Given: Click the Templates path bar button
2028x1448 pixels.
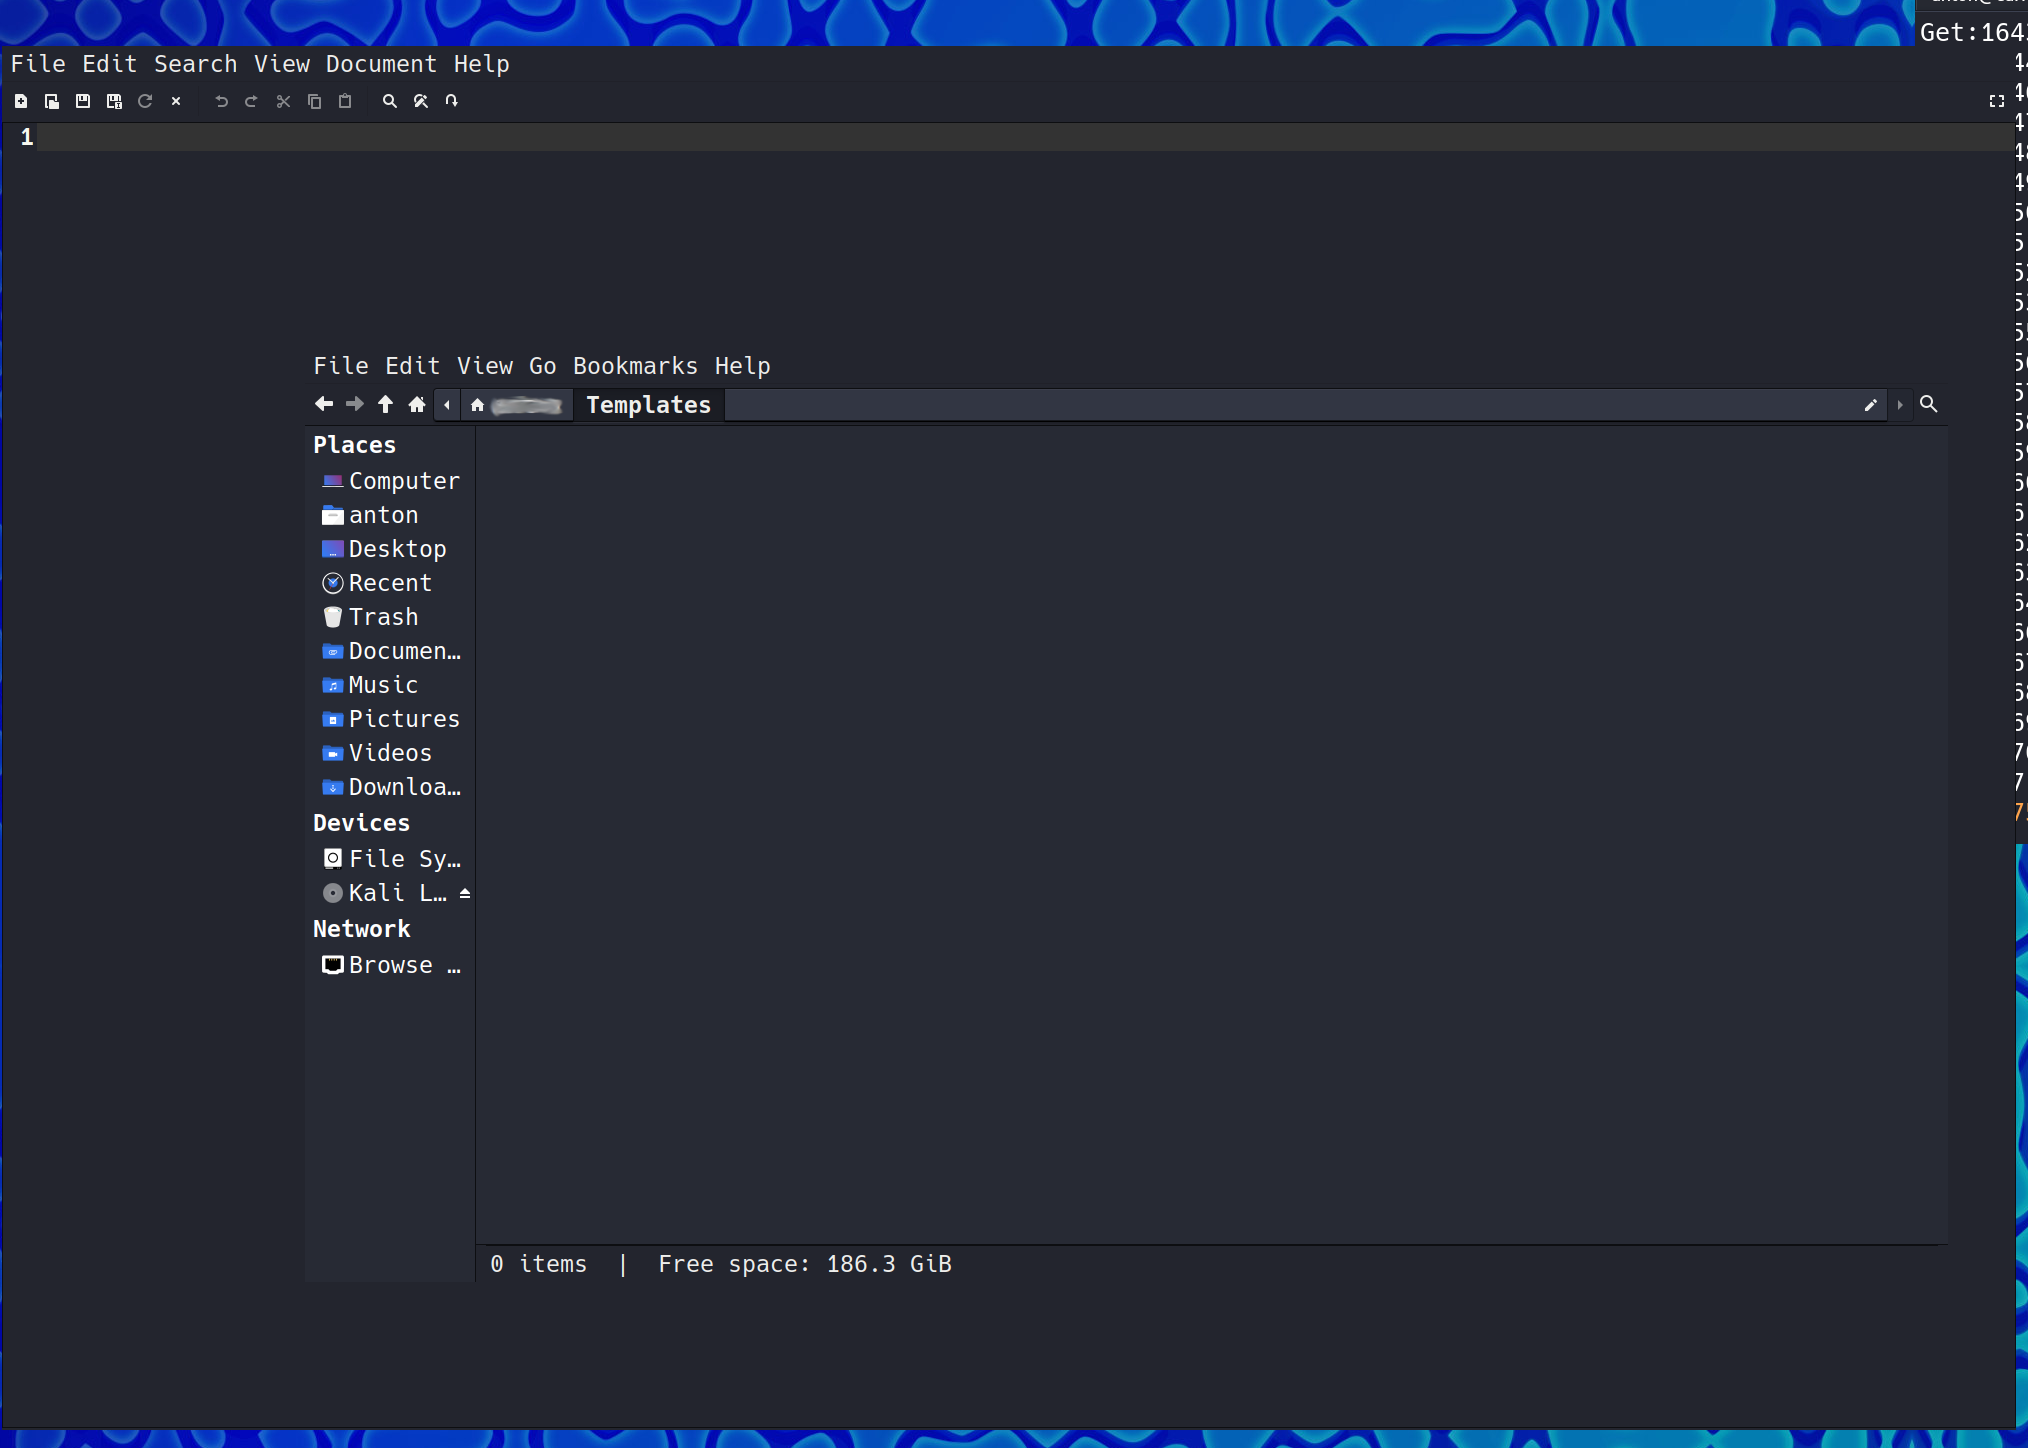Looking at the screenshot, I should pyautogui.click(x=648, y=405).
